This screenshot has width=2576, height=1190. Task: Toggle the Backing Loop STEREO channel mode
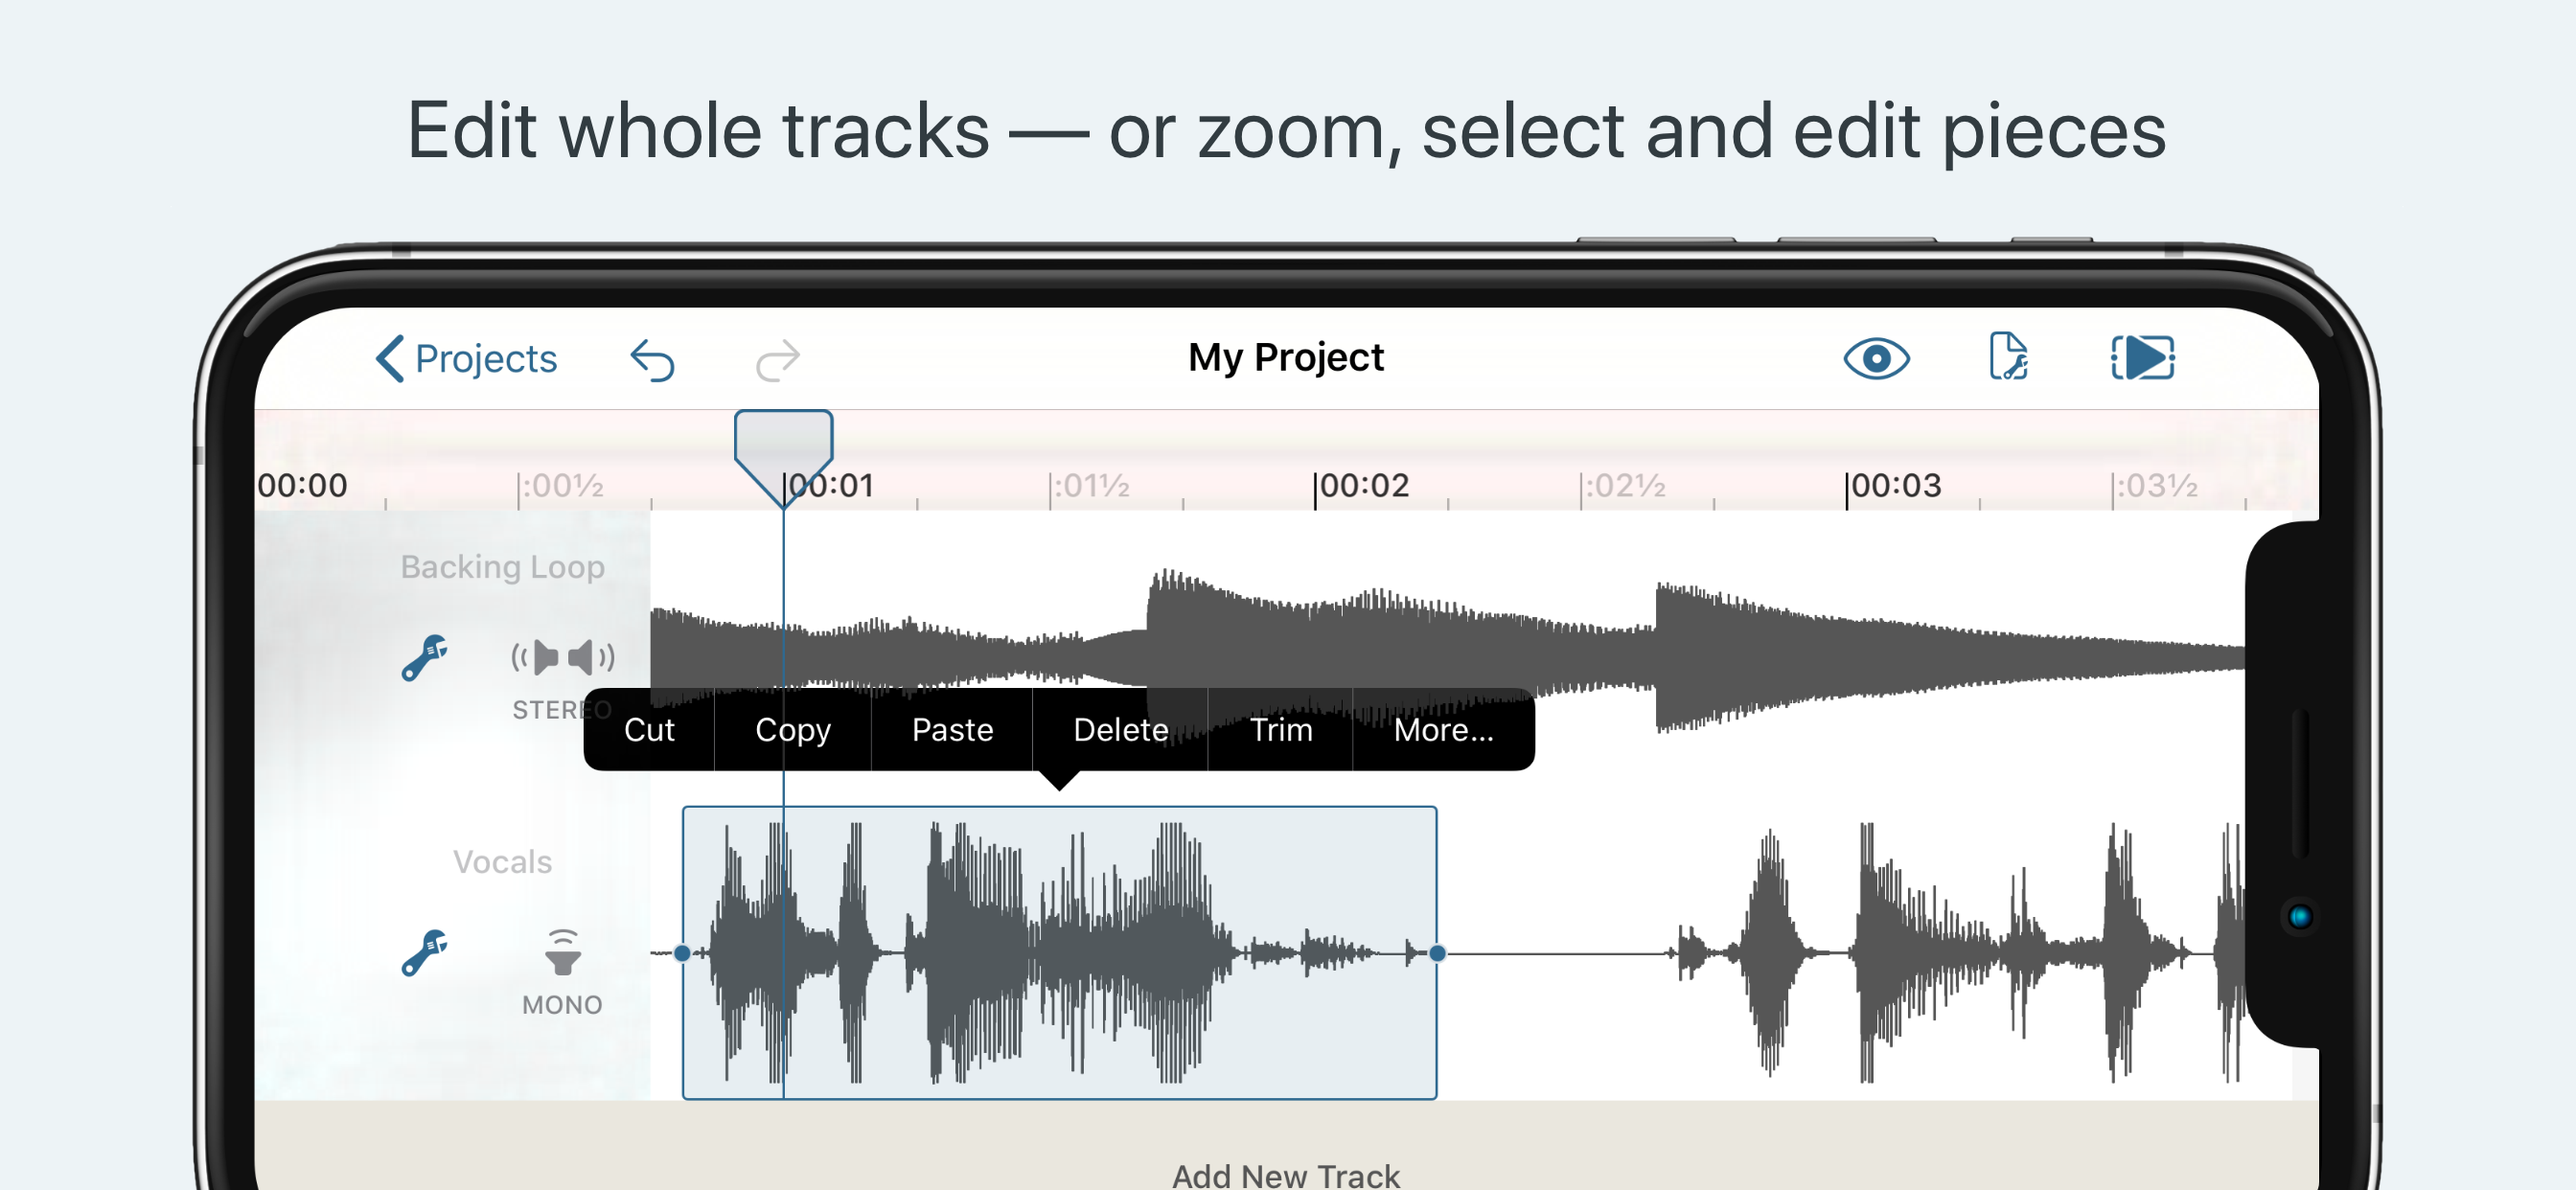(x=562, y=675)
